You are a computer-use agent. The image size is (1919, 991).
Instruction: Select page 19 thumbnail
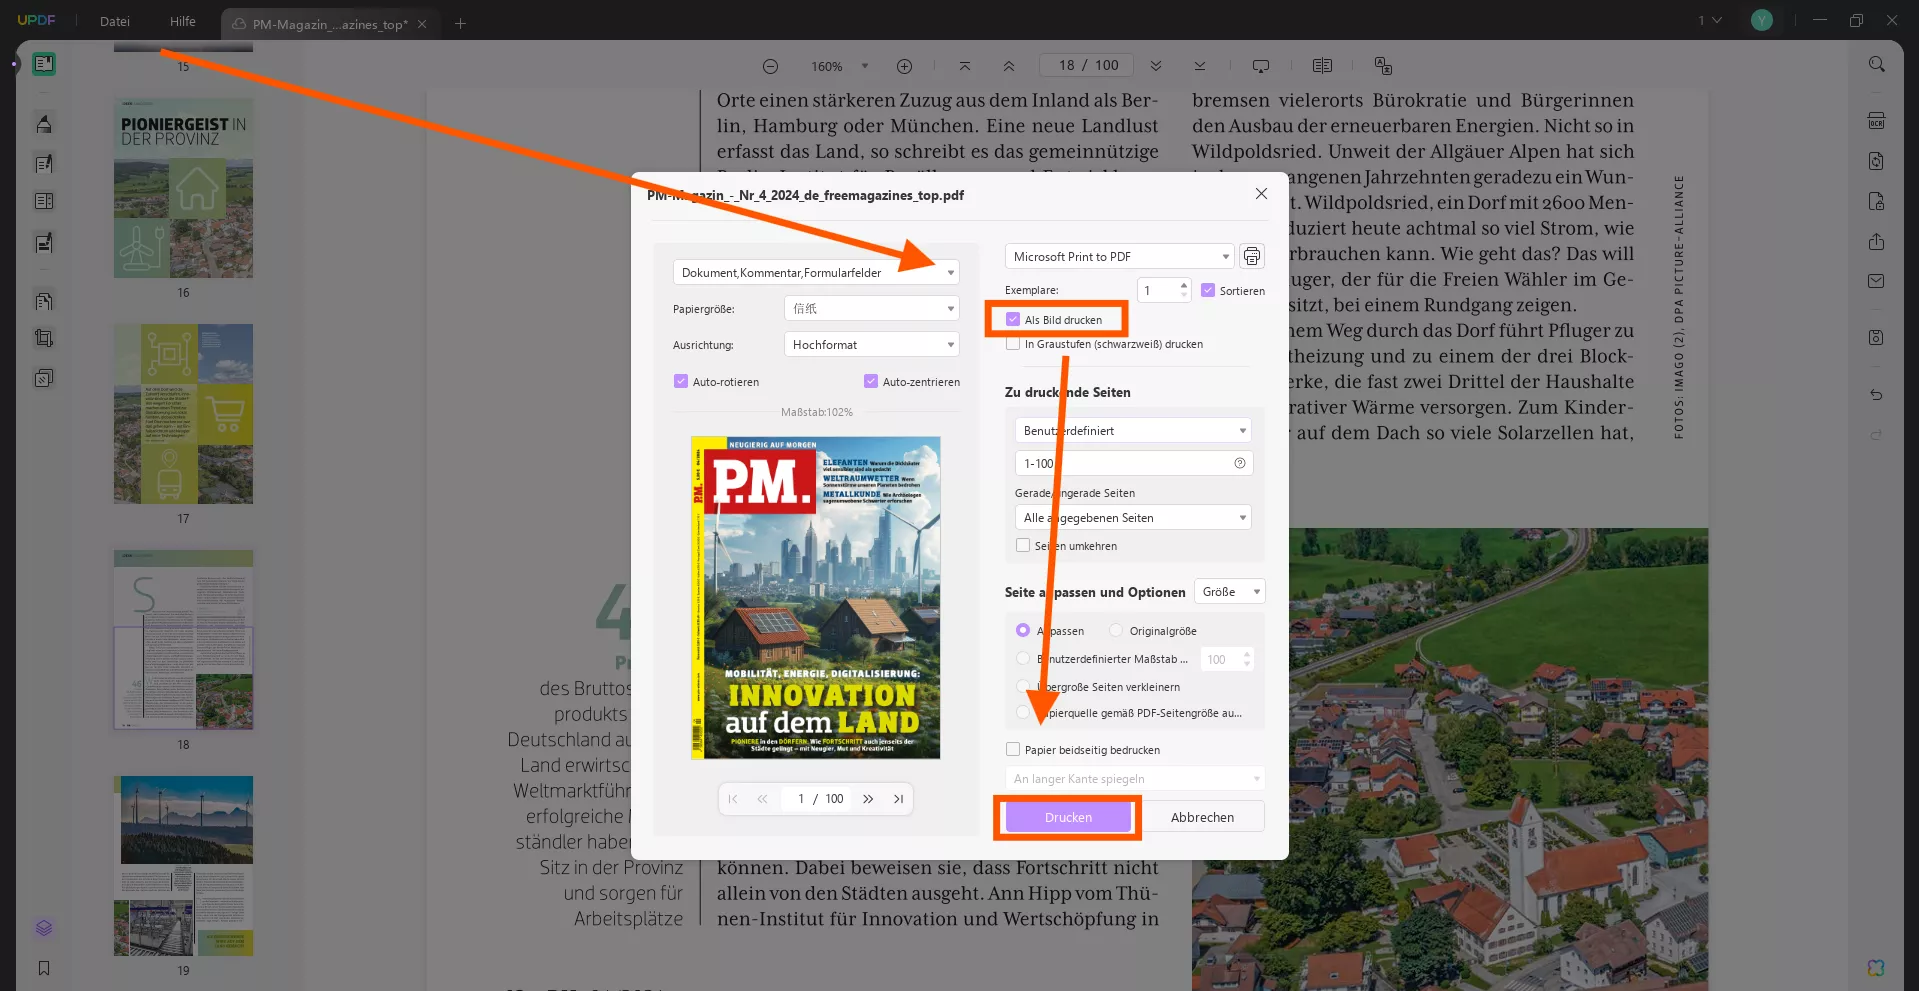point(183,866)
